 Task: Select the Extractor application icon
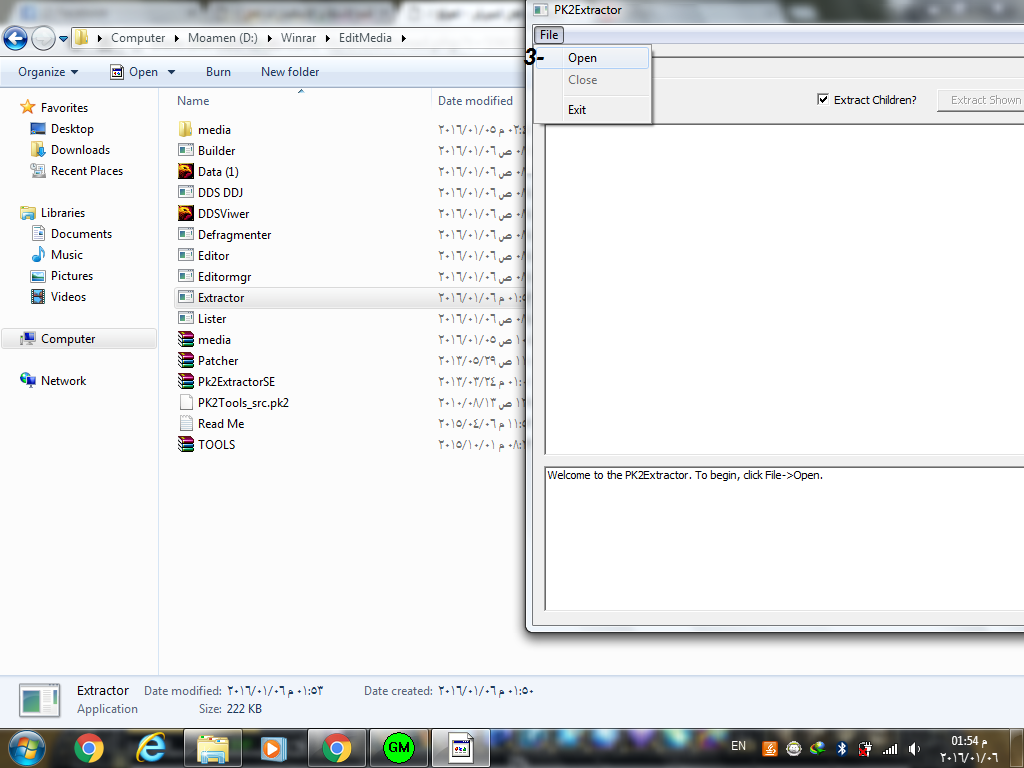[185, 297]
